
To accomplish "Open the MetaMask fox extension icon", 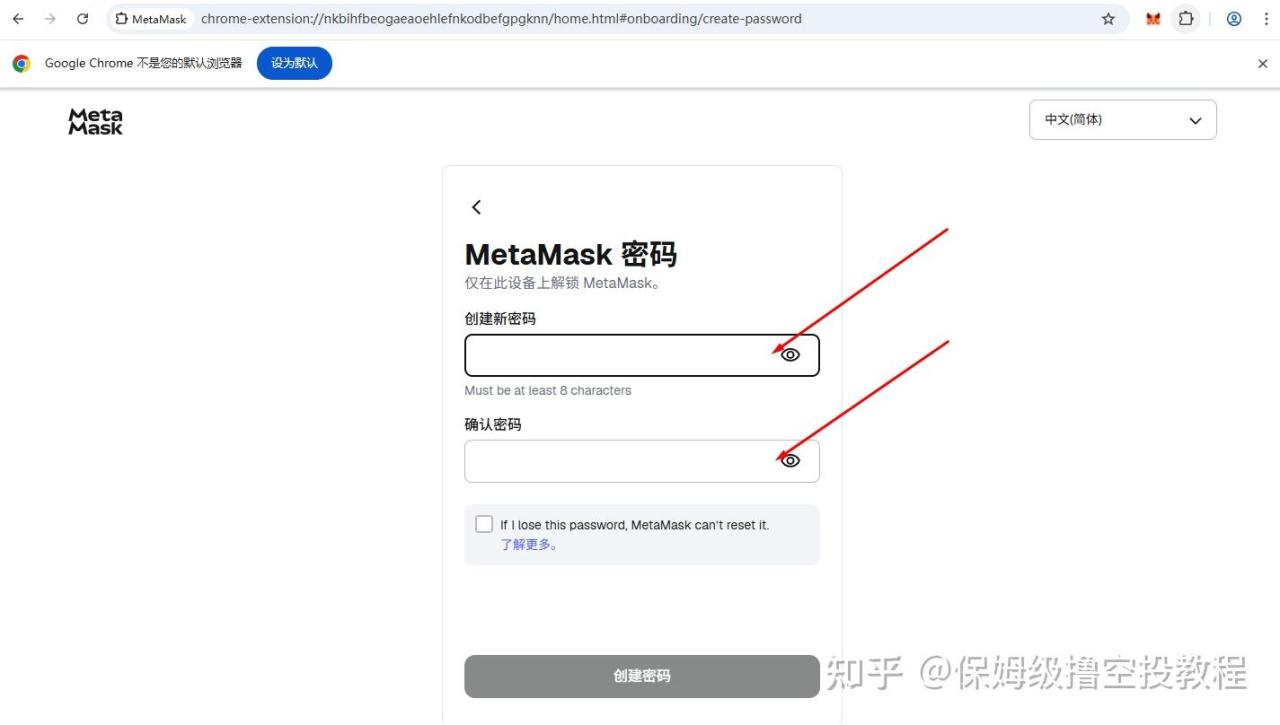I will [1153, 19].
